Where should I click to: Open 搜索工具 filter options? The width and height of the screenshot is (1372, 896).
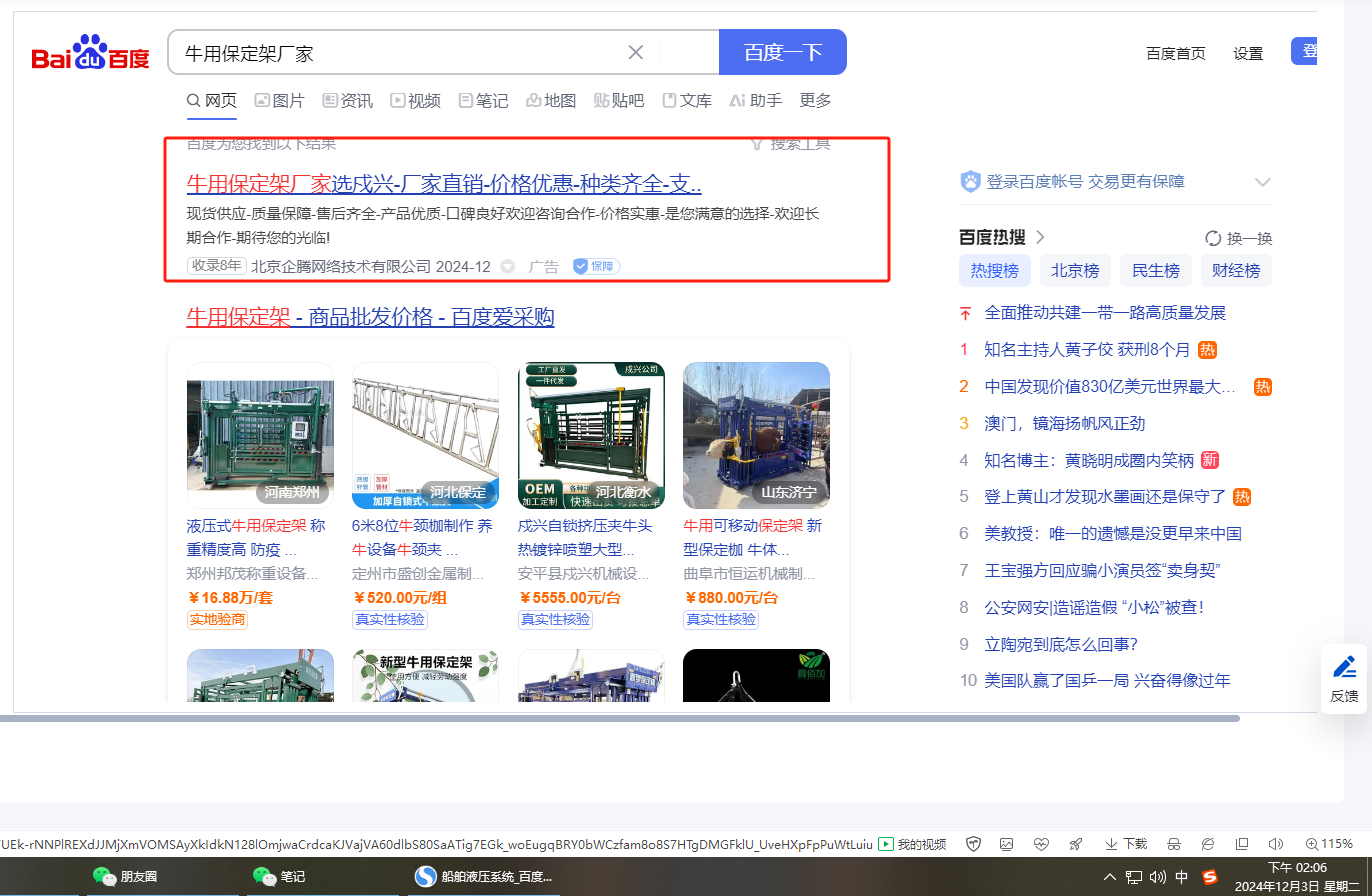click(790, 144)
